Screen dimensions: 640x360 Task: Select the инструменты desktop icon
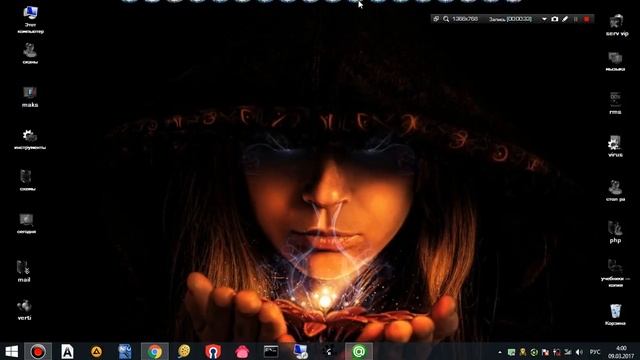pos(30,139)
